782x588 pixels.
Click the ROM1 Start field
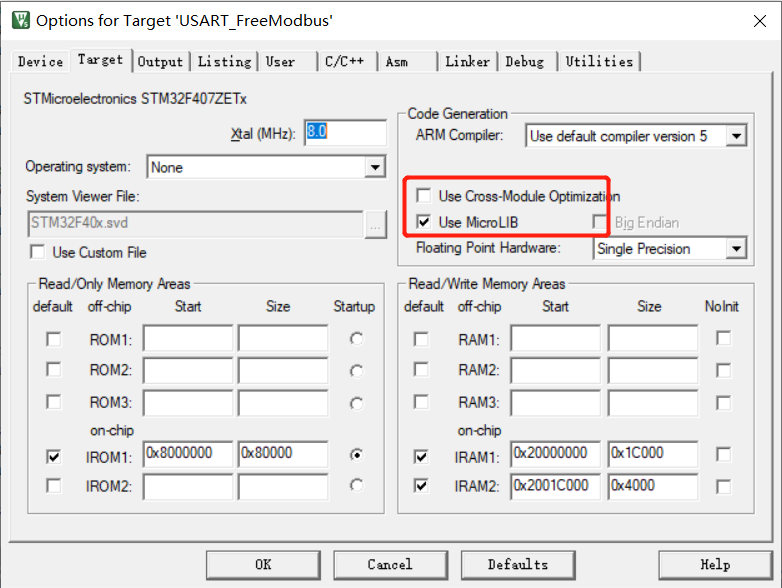tap(188, 339)
